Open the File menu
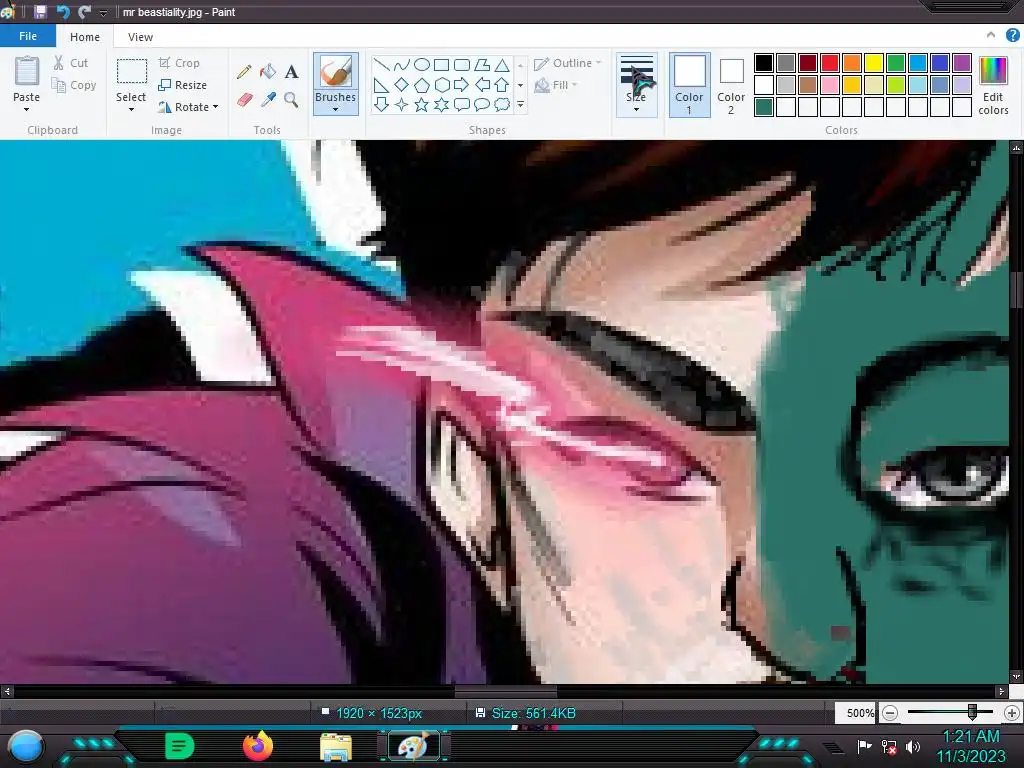 (x=28, y=36)
